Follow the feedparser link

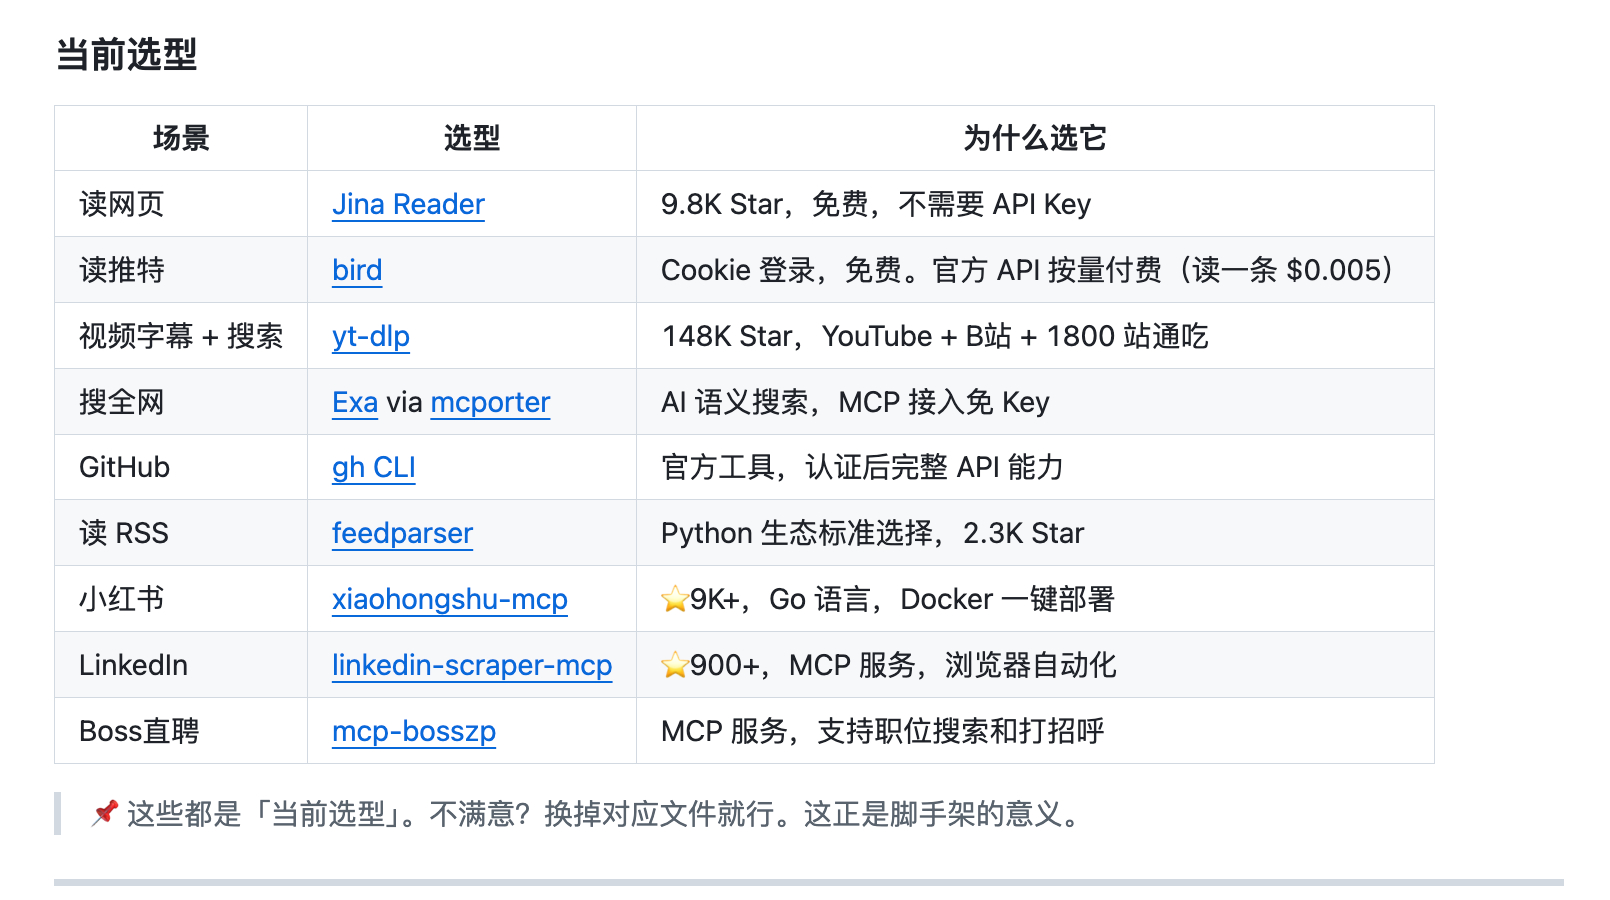(402, 533)
